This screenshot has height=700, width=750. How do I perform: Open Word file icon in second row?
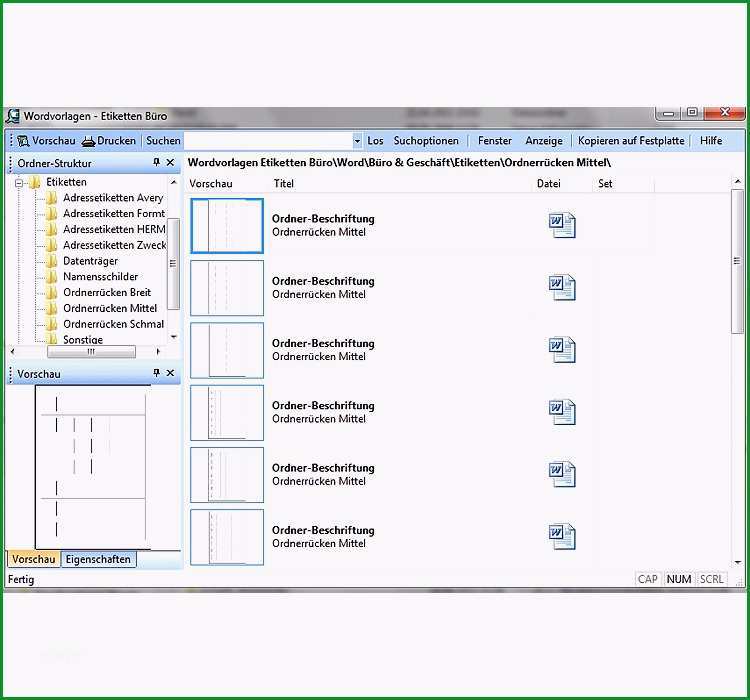562,288
